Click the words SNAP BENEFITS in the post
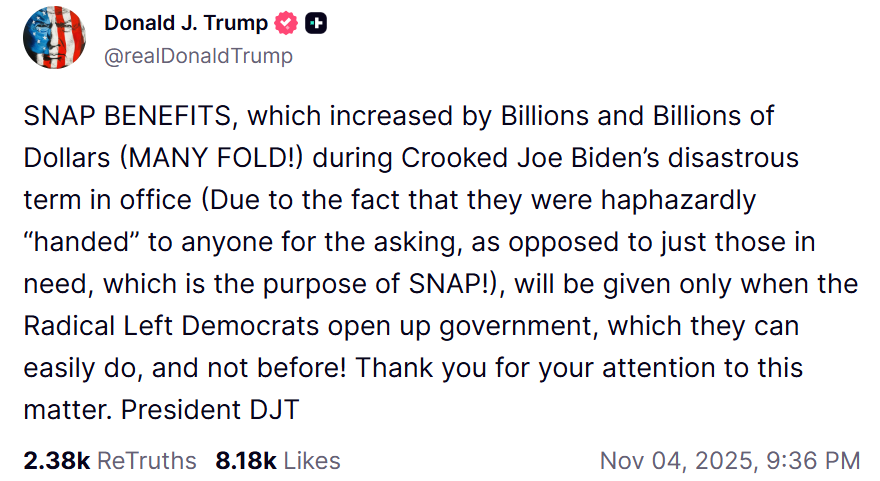 (128, 116)
